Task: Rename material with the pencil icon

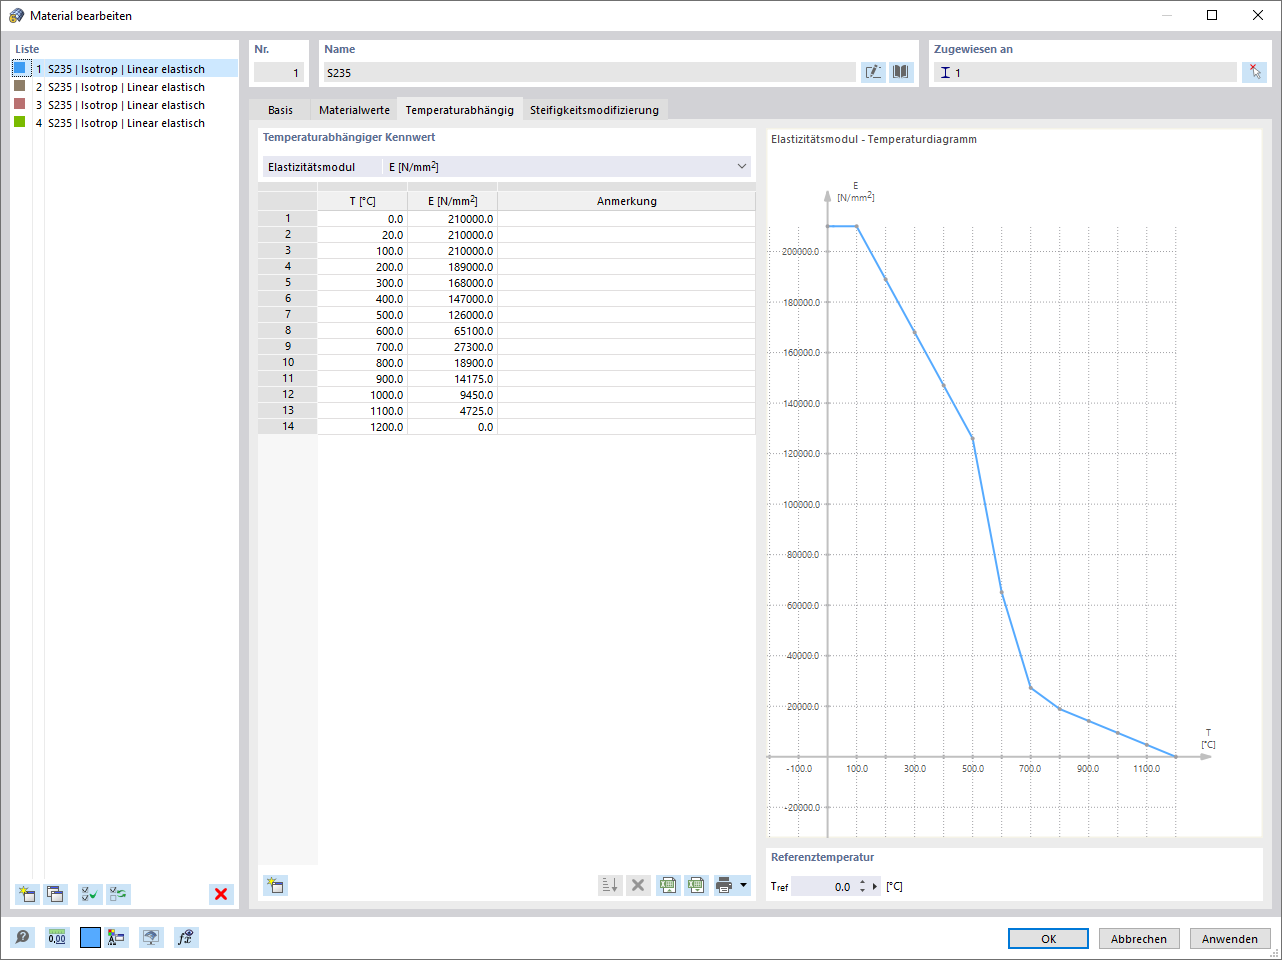Action: (x=873, y=72)
